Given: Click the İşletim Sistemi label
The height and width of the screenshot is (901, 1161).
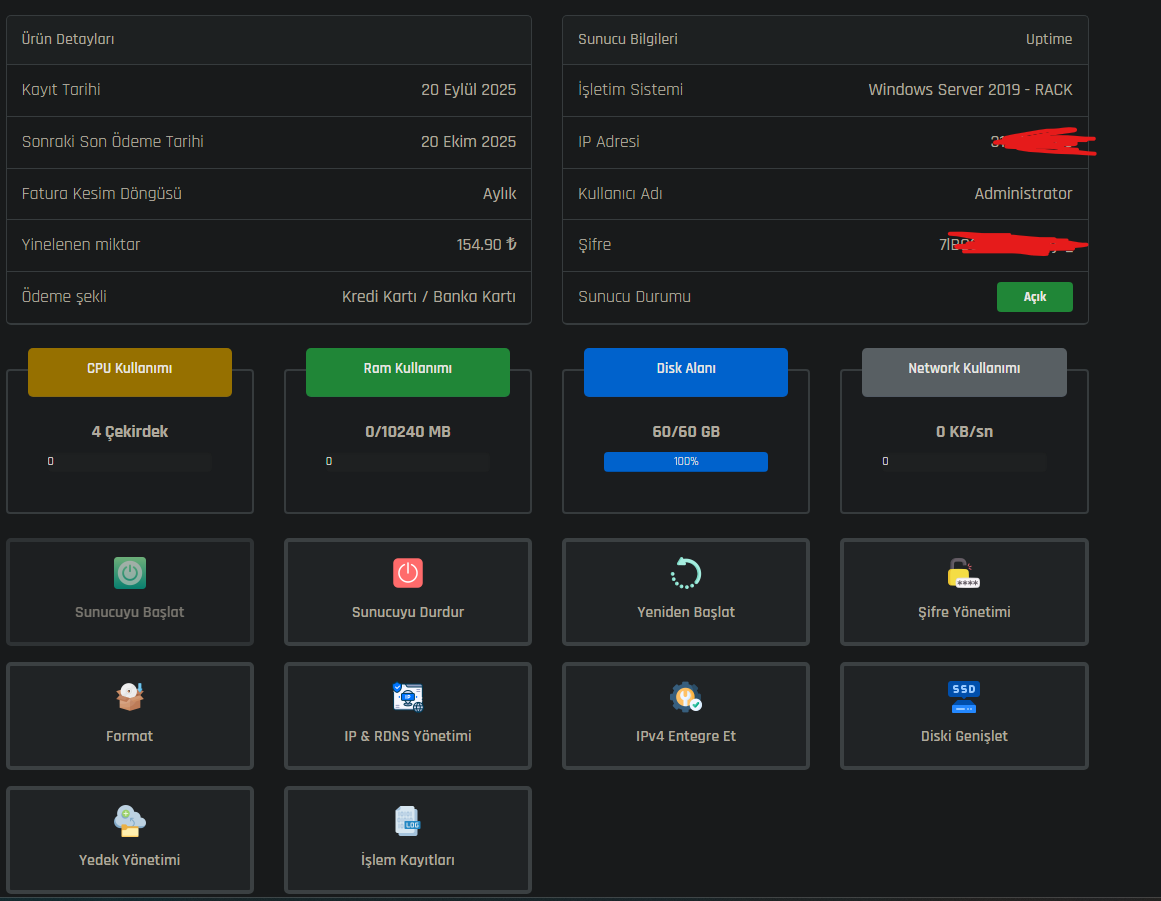Looking at the screenshot, I should 631,90.
